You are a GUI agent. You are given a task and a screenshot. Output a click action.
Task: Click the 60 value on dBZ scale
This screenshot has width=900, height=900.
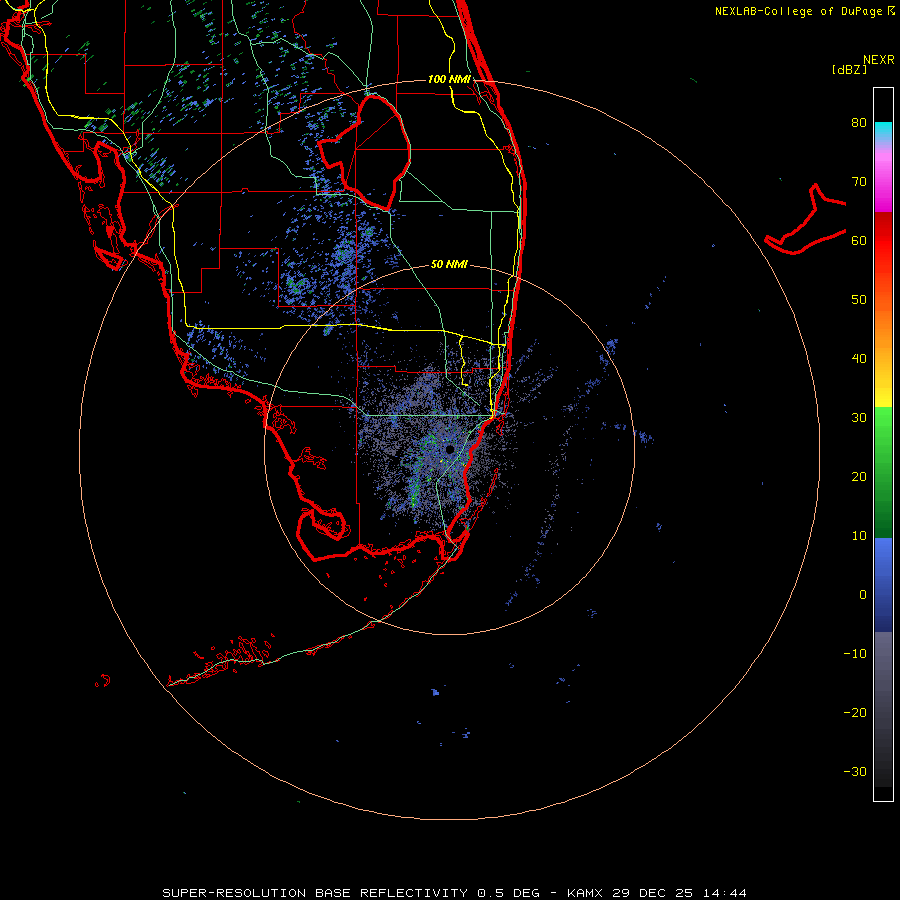[x=859, y=240]
